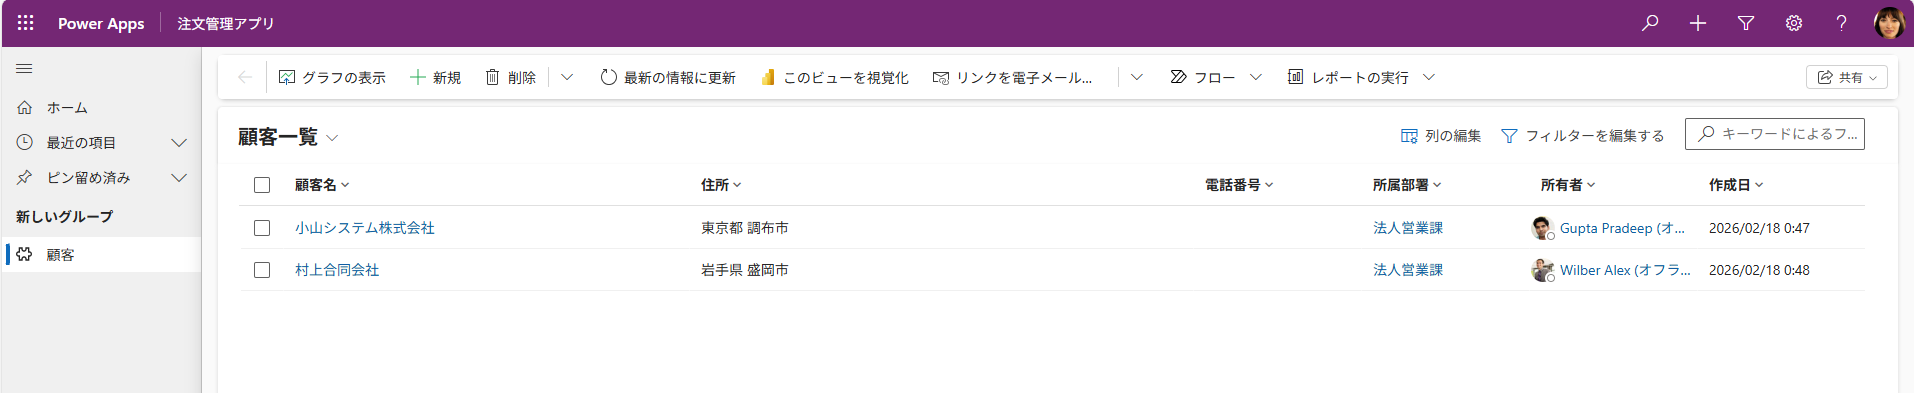
Task: Open owner Wilber Alex link
Action: [x=1625, y=270]
